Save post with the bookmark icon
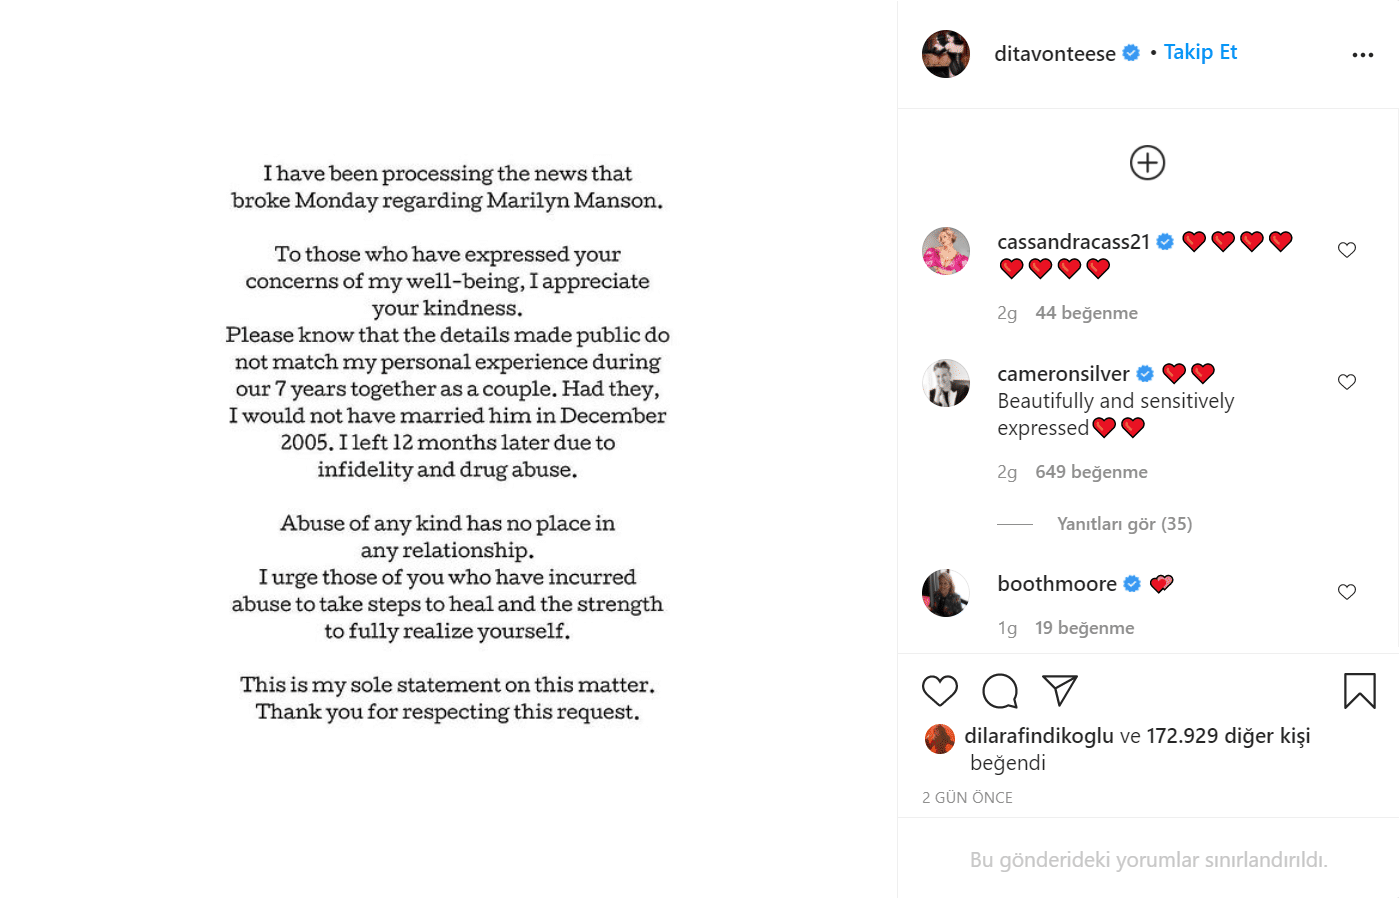This screenshot has width=1399, height=898. tap(1359, 691)
